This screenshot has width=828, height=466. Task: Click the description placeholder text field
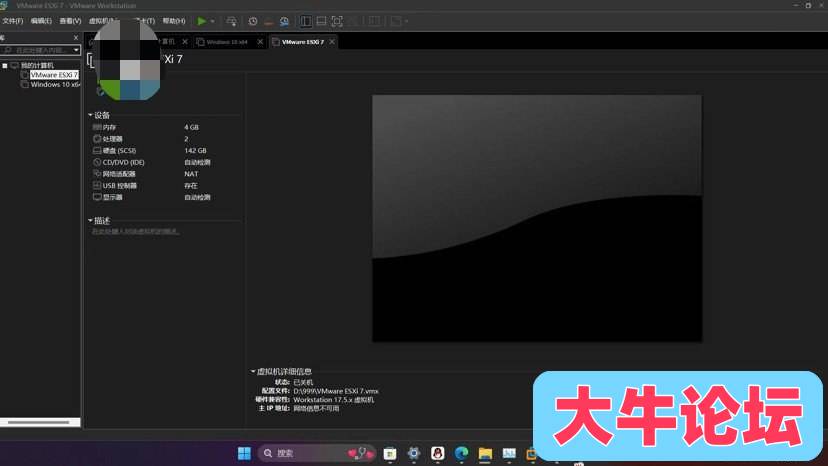coord(136,231)
